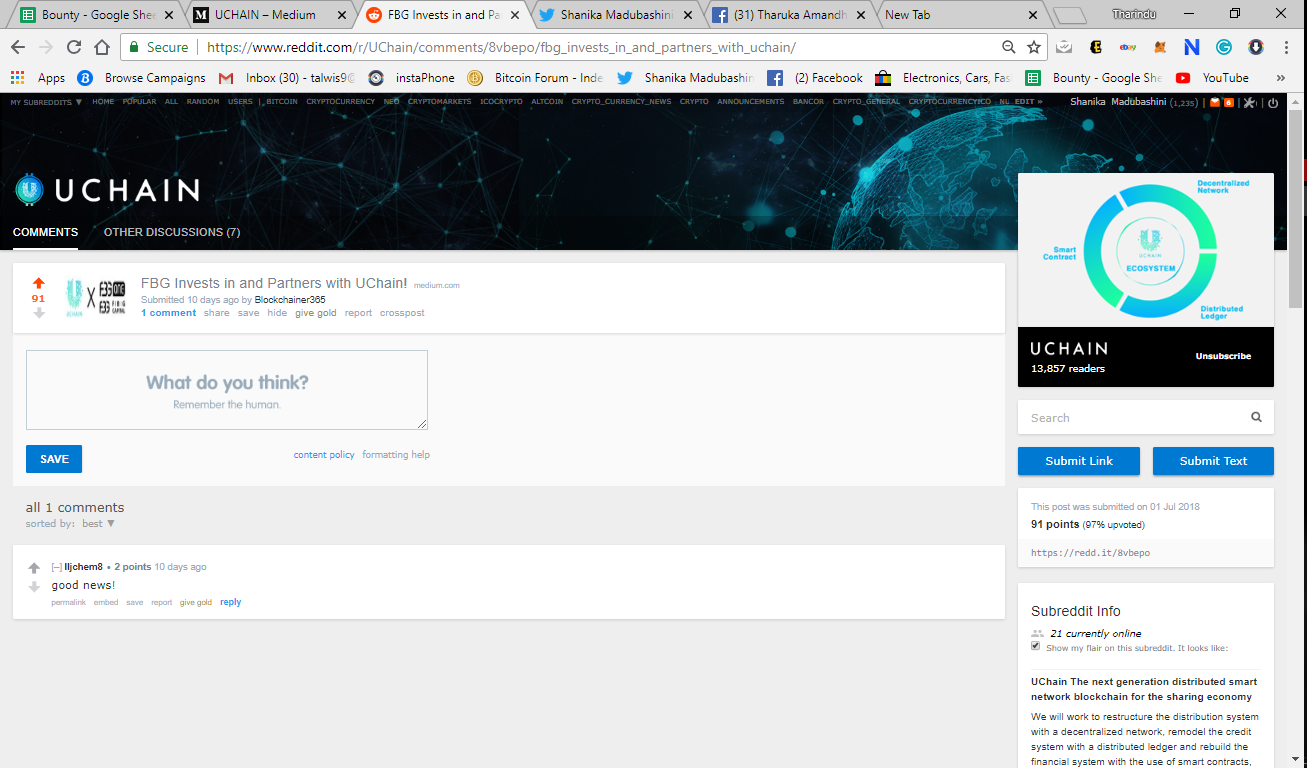Screen dimensions: 1307x768
Task: Click the eBay extension icon
Action: coord(1127,47)
